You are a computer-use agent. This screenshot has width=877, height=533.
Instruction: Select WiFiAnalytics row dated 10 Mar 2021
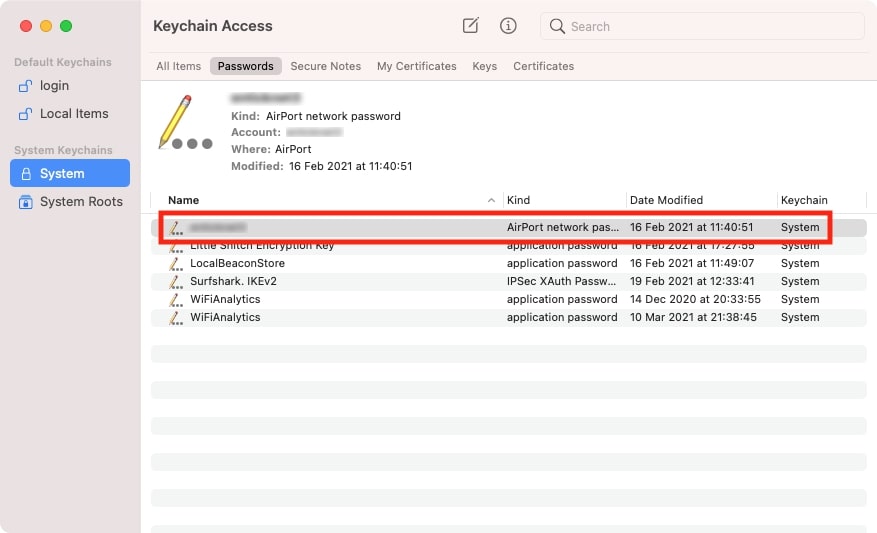[x=508, y=317]
